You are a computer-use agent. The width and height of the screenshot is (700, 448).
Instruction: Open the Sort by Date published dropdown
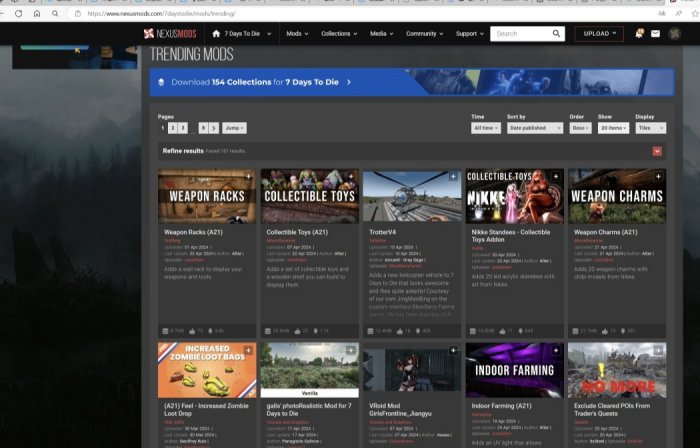pos(534,128)
